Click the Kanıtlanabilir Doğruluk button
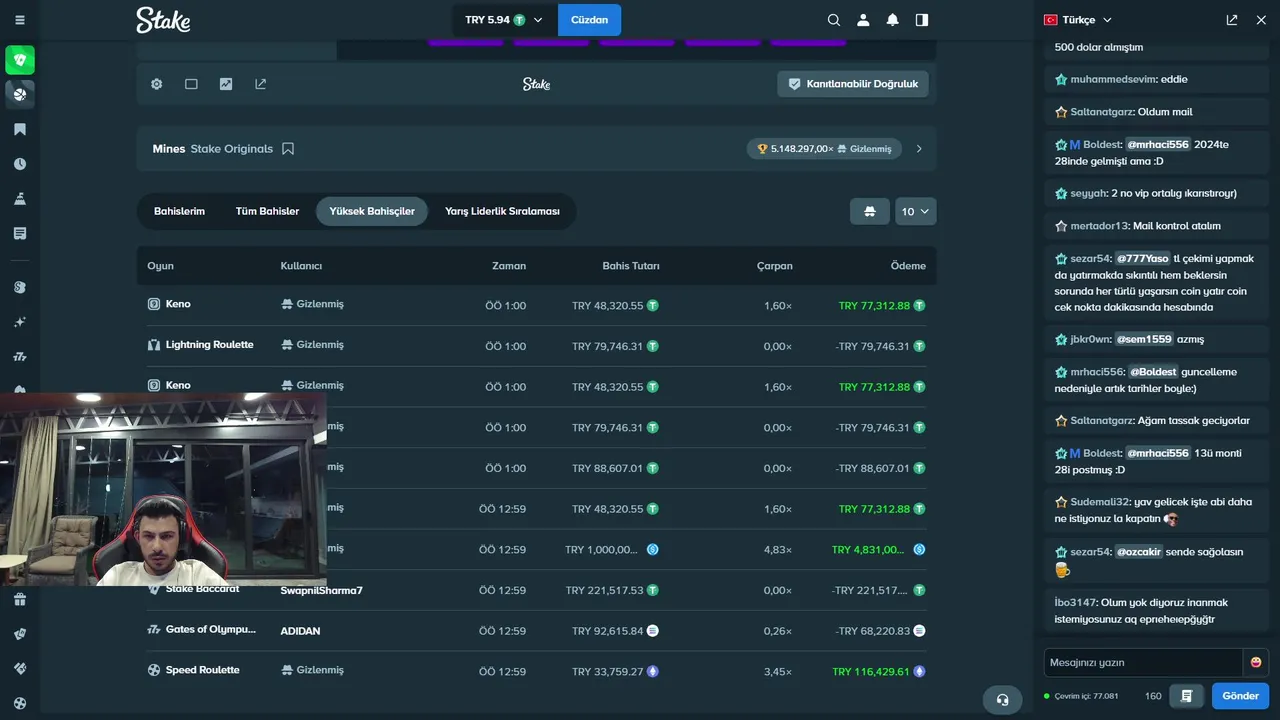 852,84
